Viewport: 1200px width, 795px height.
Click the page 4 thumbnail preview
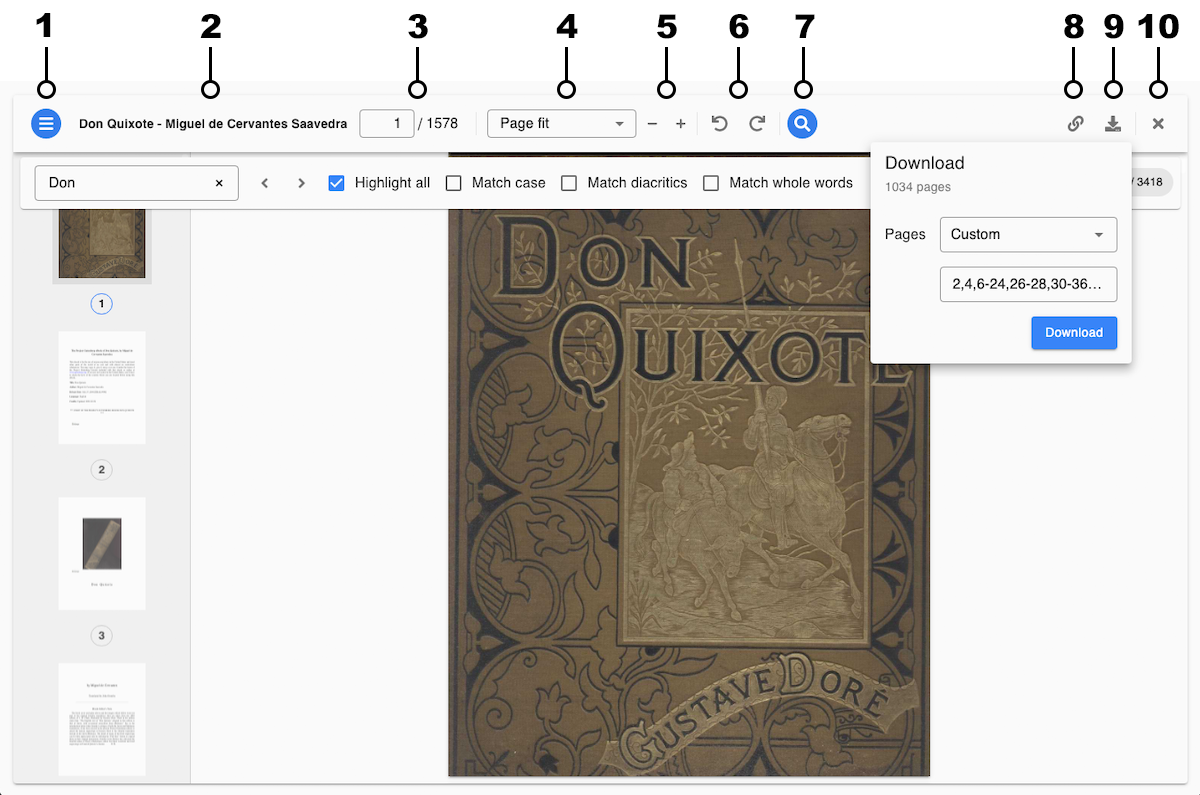point(102,719)
